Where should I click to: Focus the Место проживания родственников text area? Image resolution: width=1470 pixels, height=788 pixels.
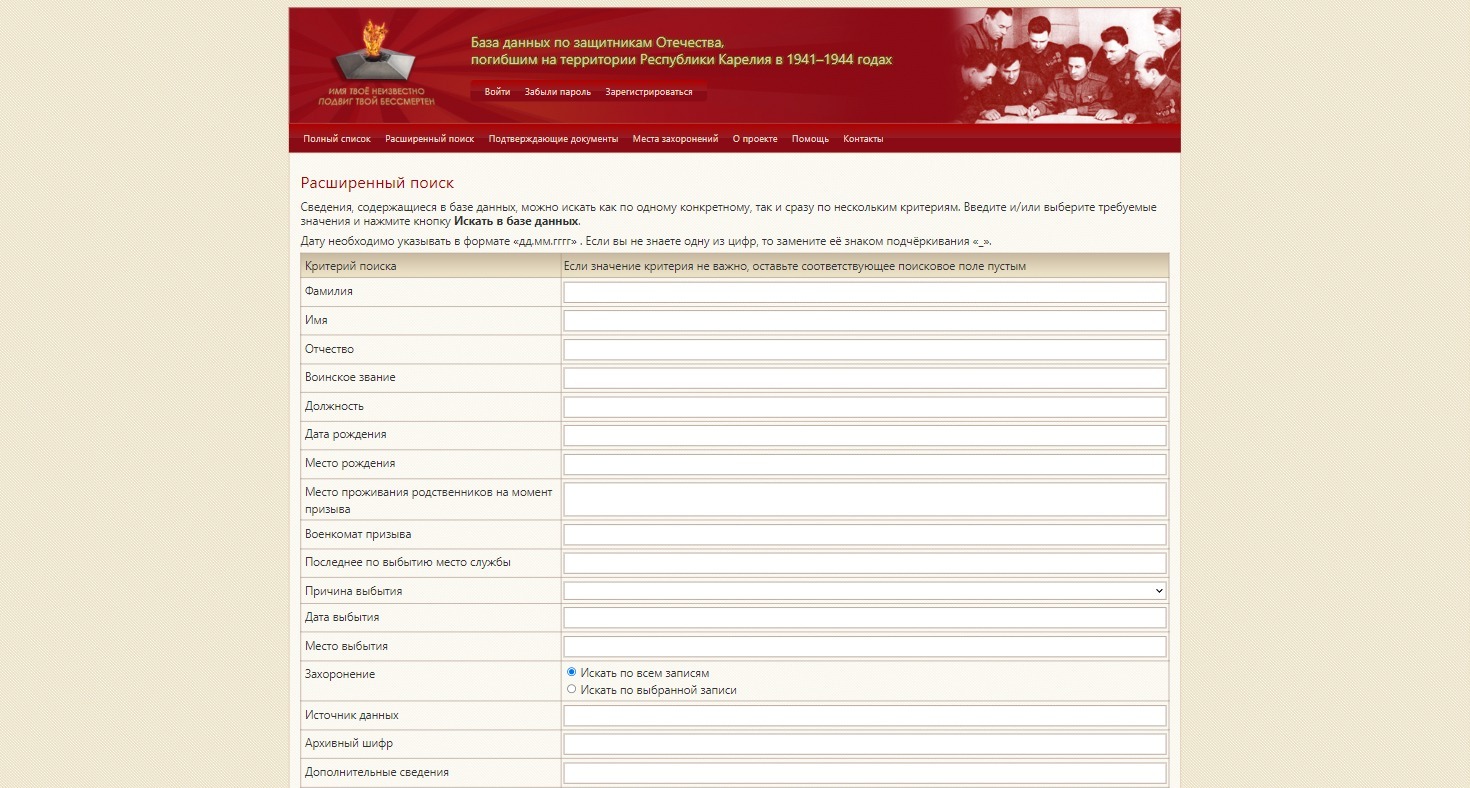click(x=865, y=500)
